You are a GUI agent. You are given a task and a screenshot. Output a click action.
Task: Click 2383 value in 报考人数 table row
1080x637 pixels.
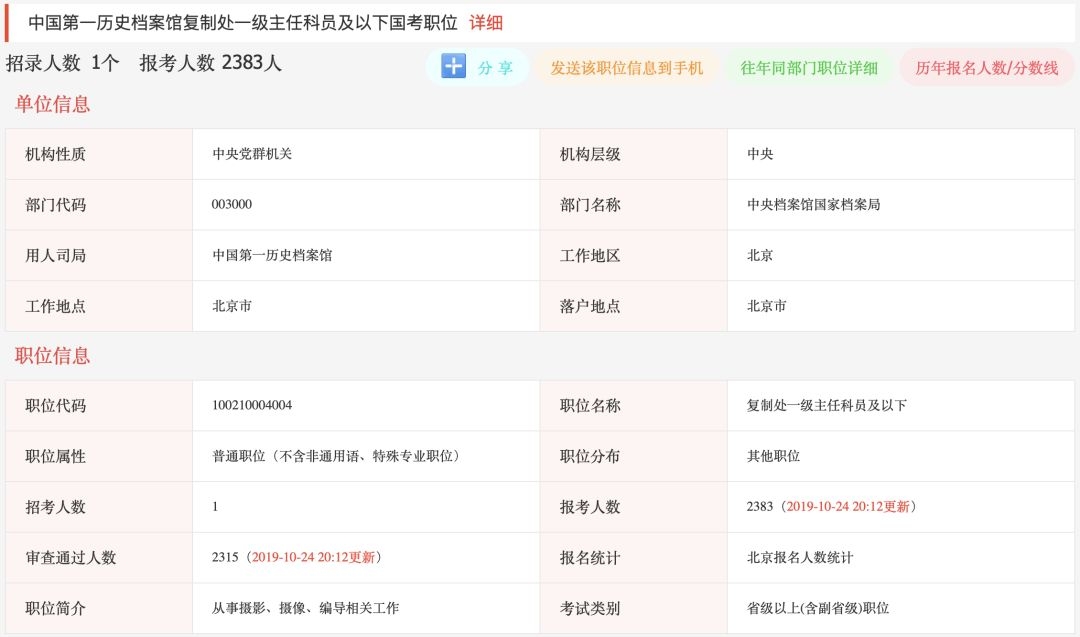point(760,506)
